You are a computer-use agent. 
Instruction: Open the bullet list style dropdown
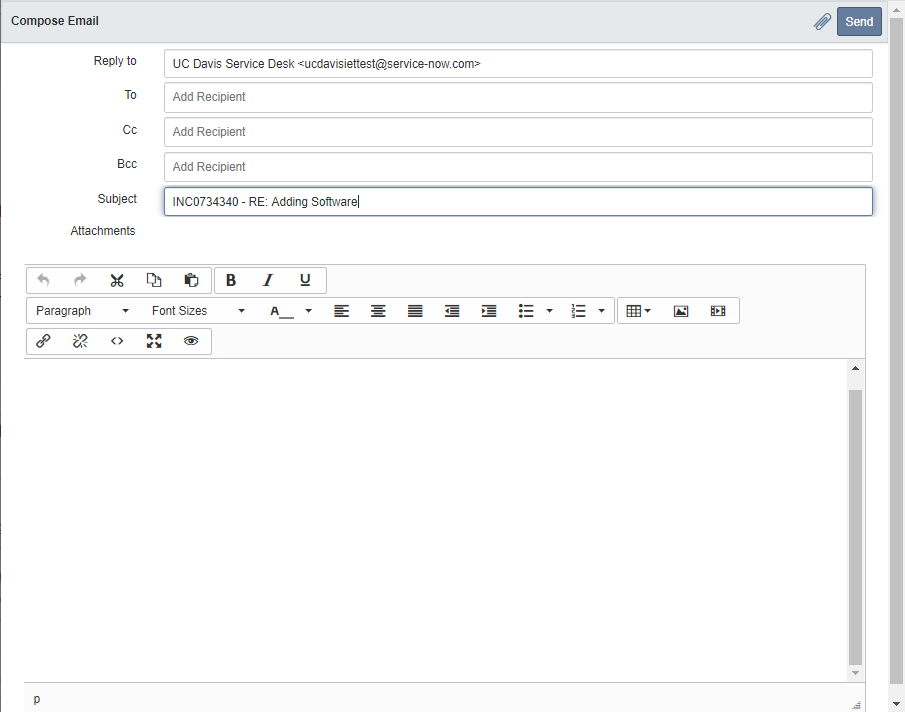pyautogui.click(x=550, y=311)
